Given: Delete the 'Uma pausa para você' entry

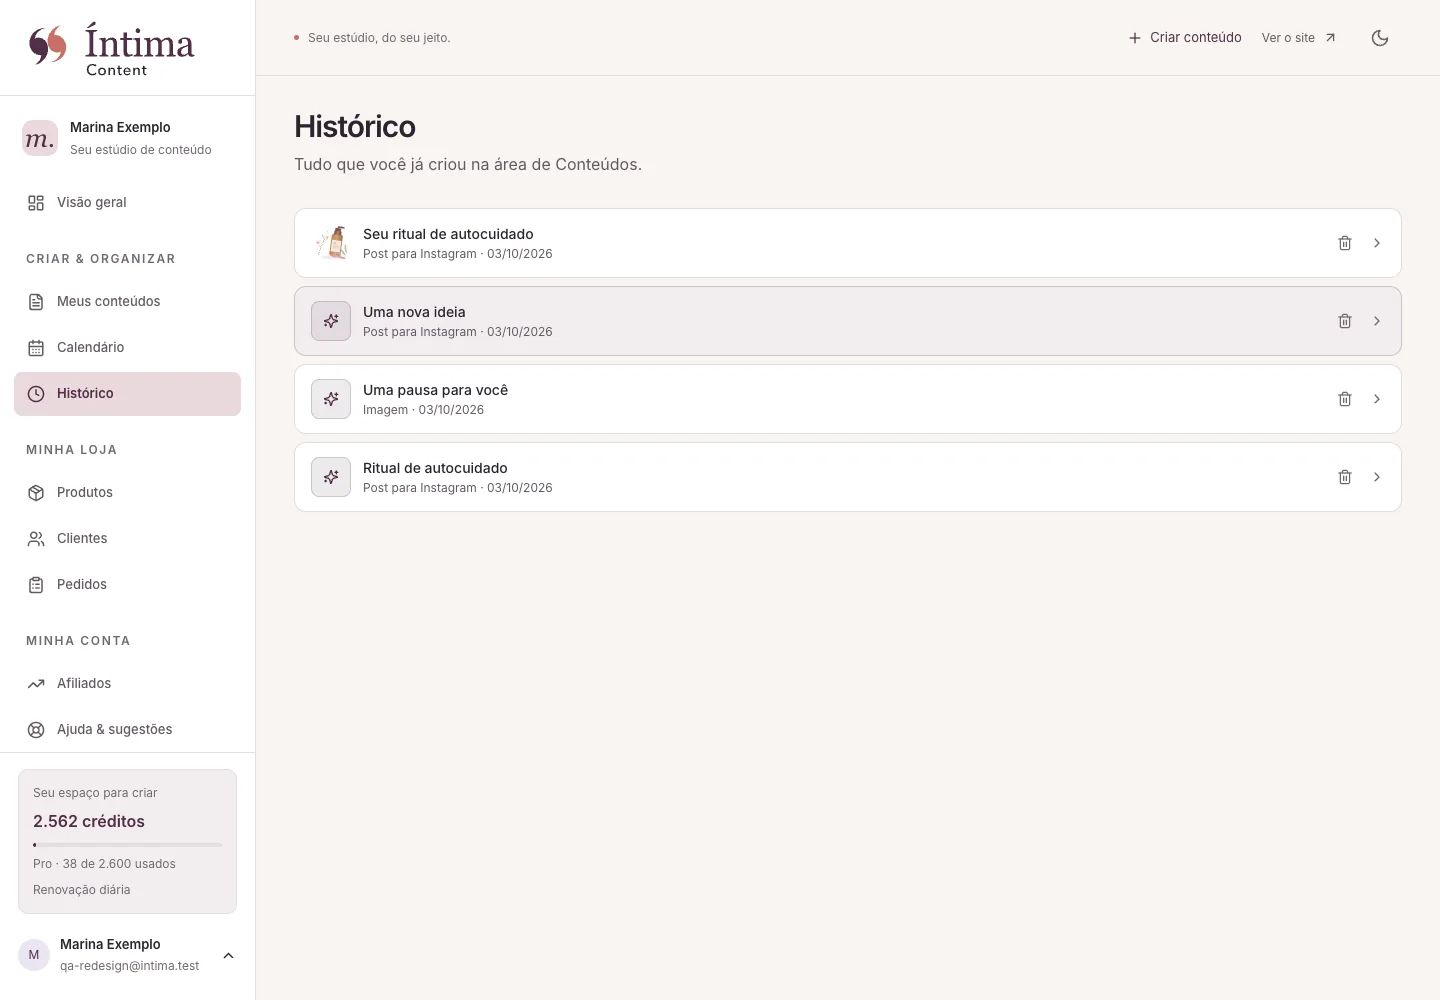Looking at the screenshot, I should 1345,399.
